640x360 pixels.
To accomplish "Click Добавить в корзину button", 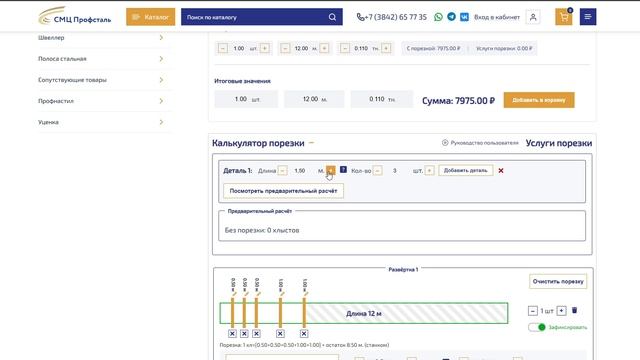I will [x=539, y=100].
